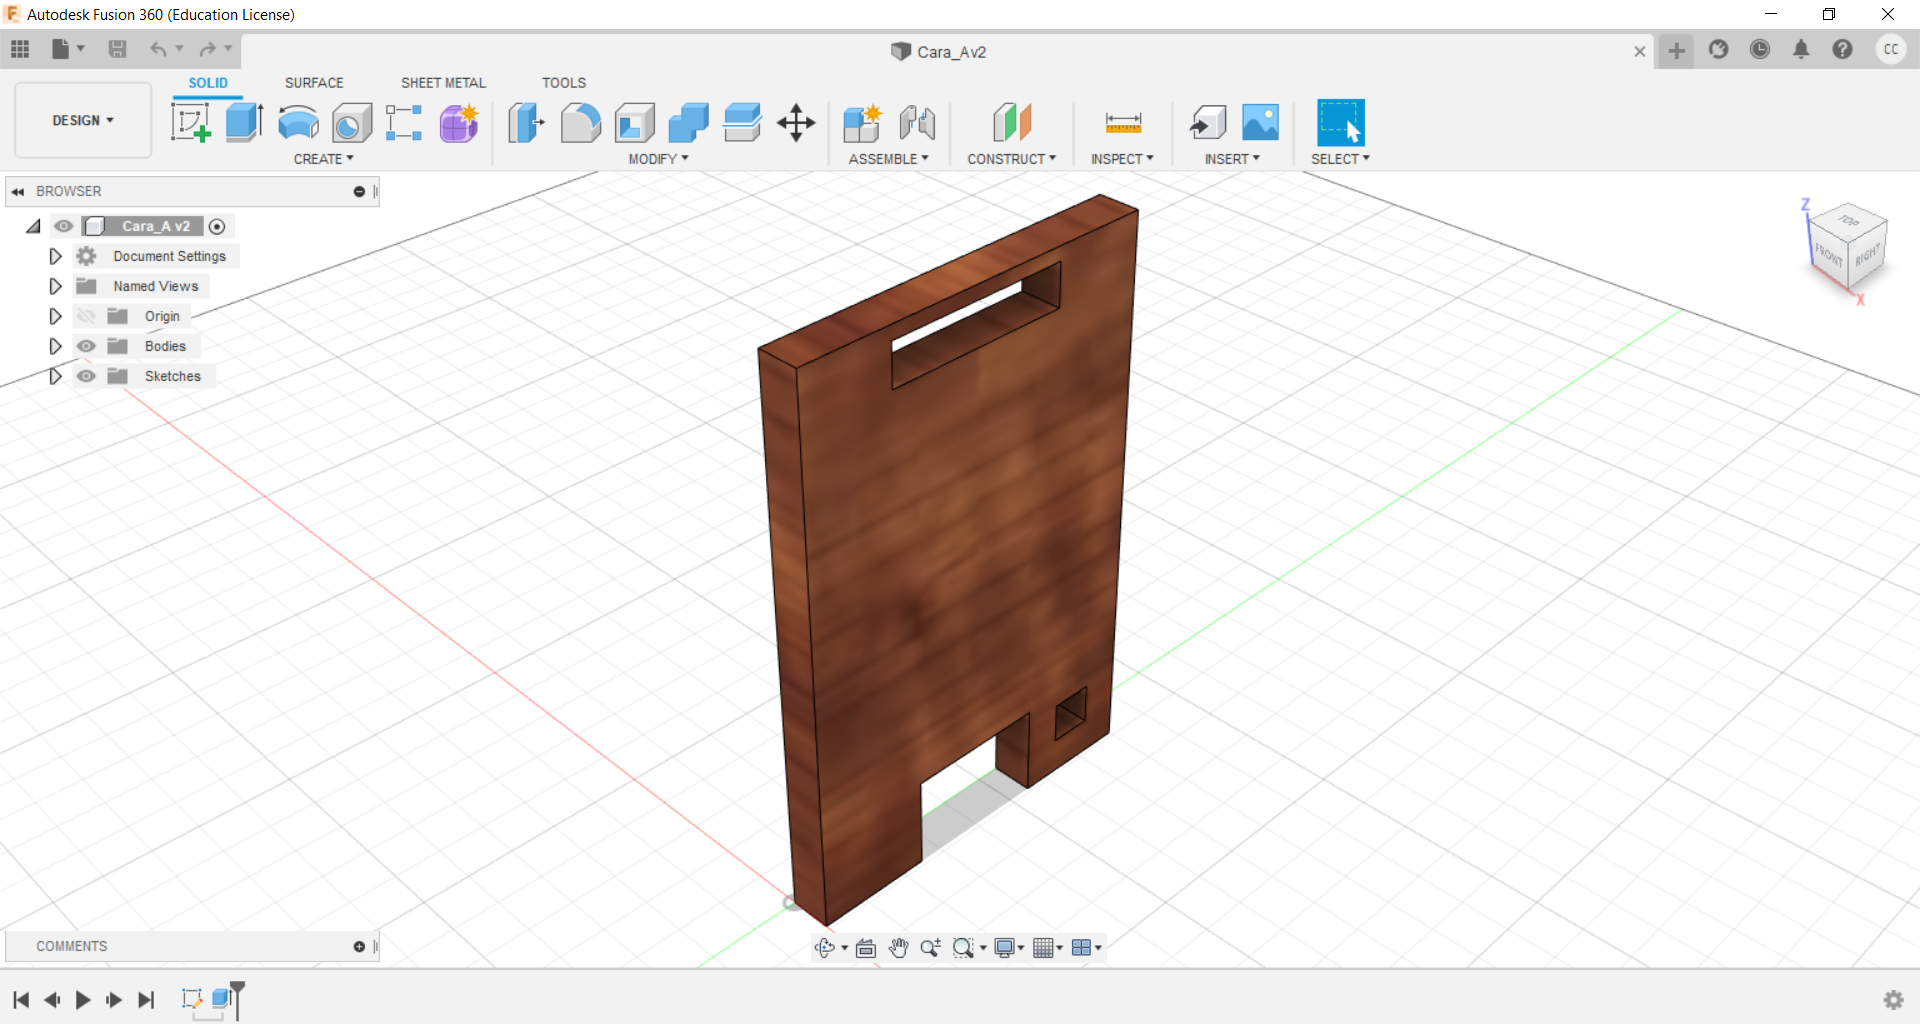The width and height of the screenshot is (1920, 1024).
Task: Open the CONSTRUCT menu
Action: click(x=1011, y=159)
